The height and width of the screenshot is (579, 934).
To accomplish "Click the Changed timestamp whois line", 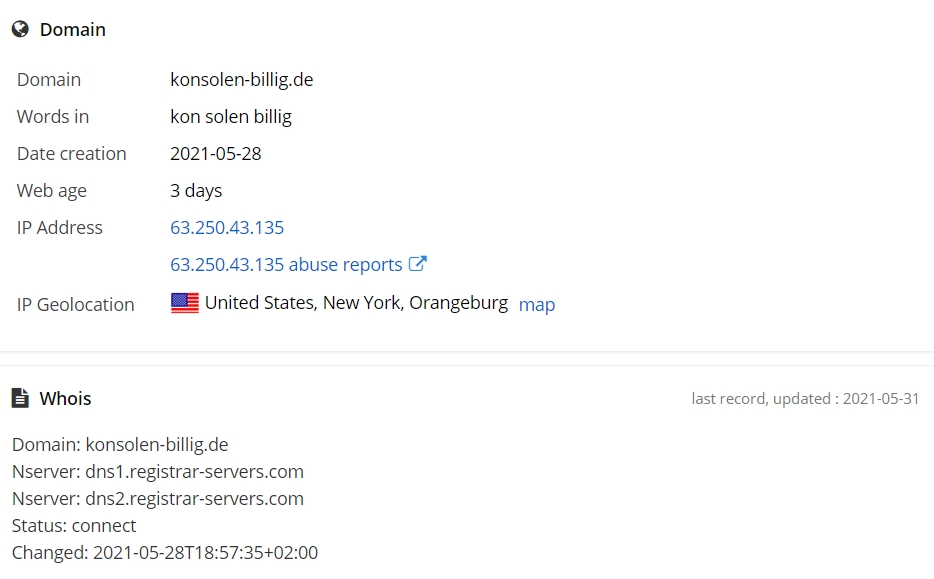I will 165,553.
